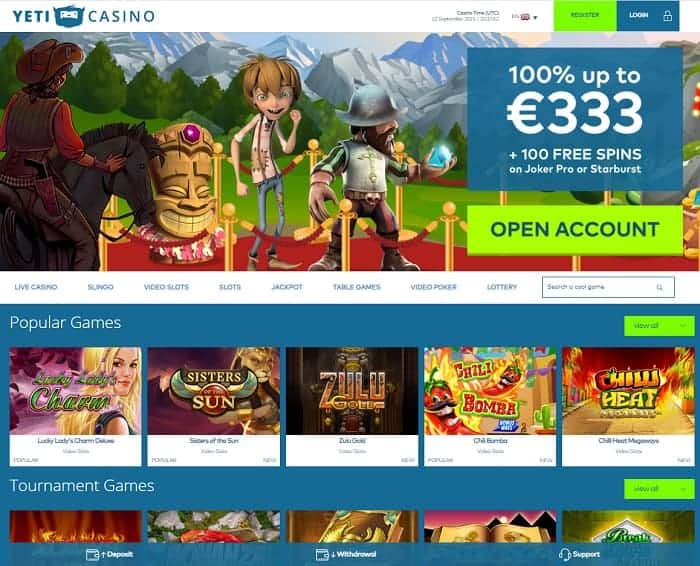The image size is (700, 566).
Task: Open the Jackpot category
Action: point(287,287)
